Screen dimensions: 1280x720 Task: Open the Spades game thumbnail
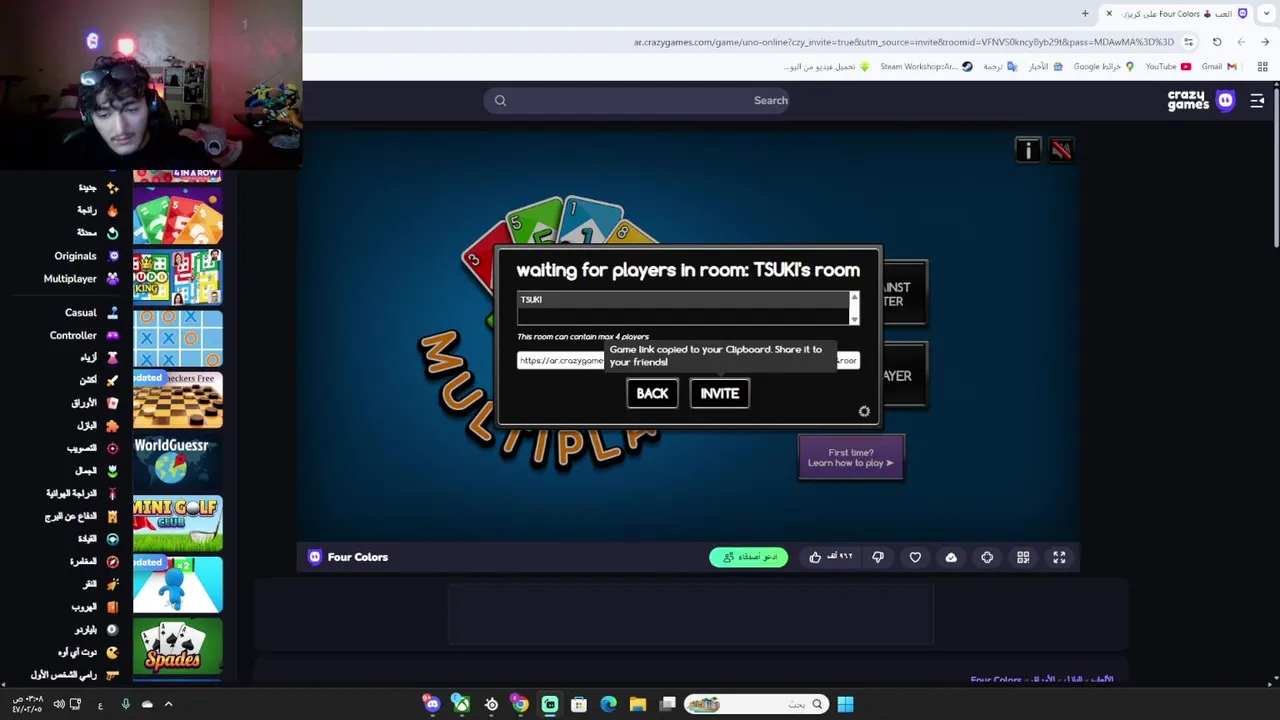click(178, 647)
